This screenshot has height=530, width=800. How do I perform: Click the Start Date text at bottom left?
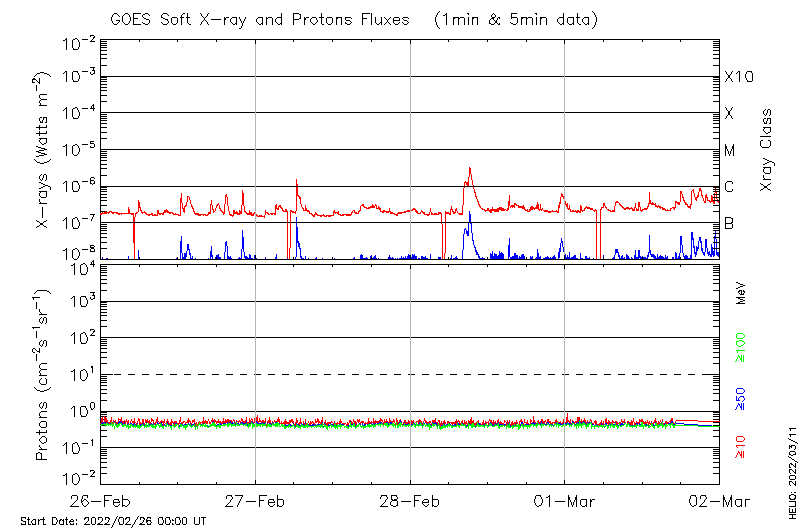click(x=113, y=521)
